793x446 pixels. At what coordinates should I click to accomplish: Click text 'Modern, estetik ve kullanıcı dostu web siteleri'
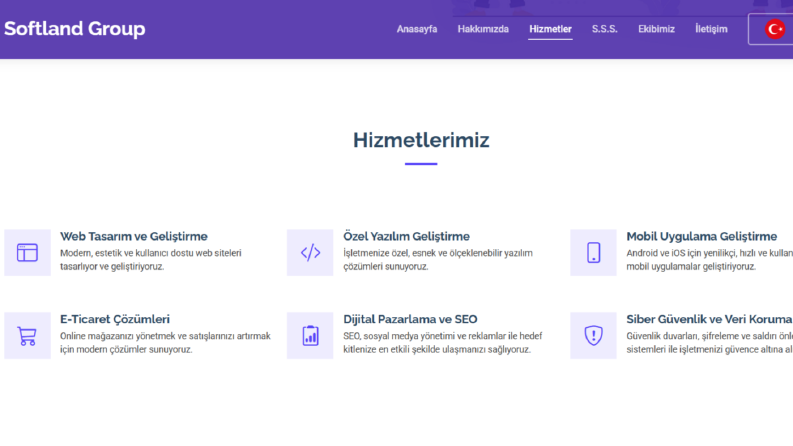(x=151, y=253)
